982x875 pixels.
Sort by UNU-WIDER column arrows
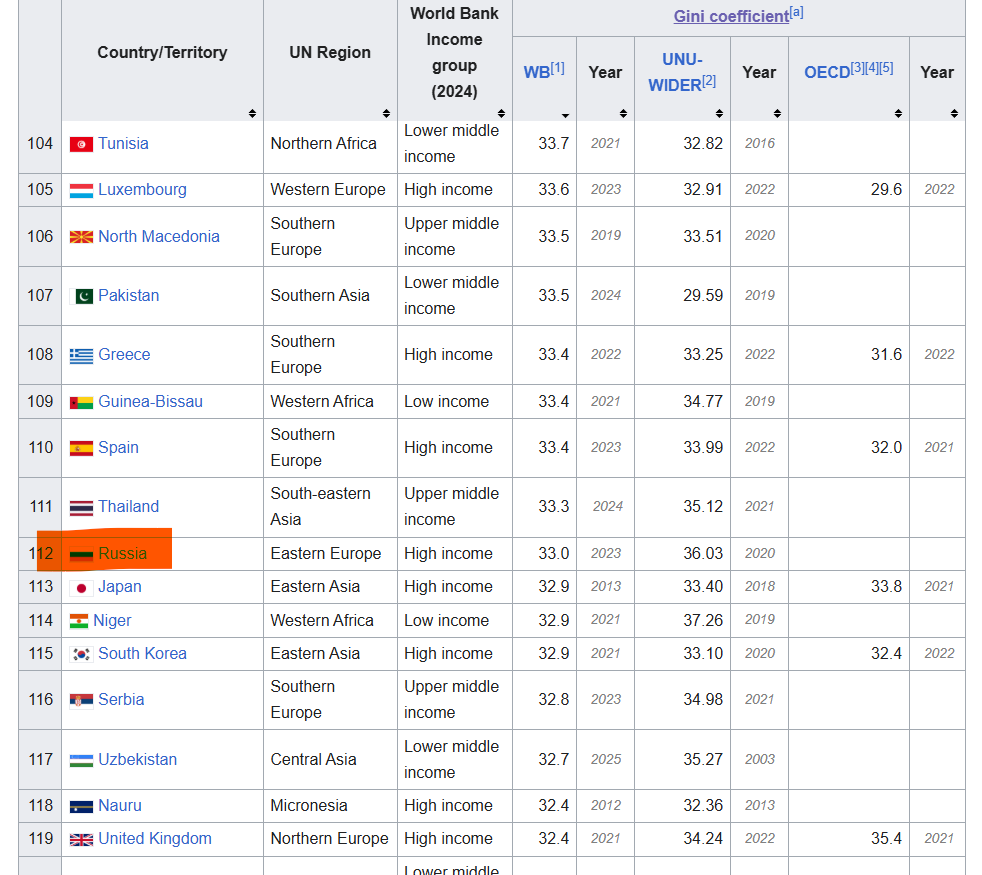click(719, 113)
